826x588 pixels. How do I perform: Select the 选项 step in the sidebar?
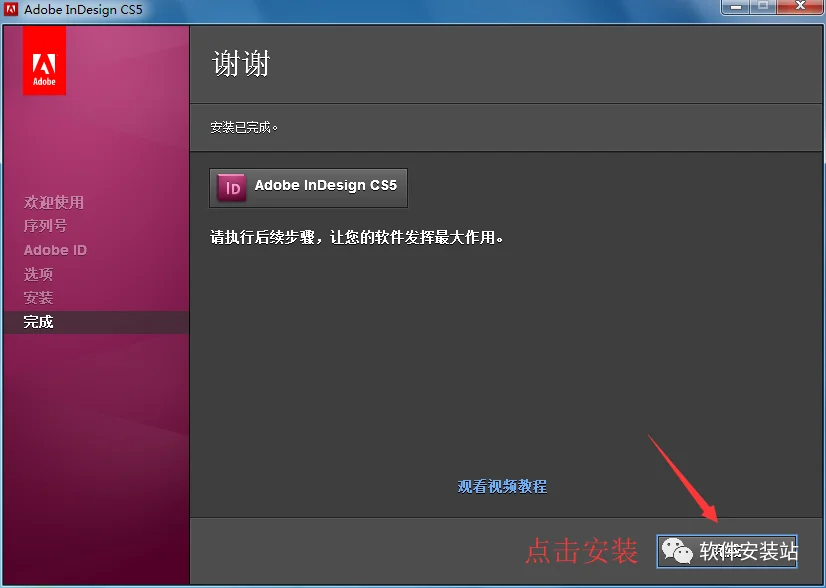[x=38, y=274]
